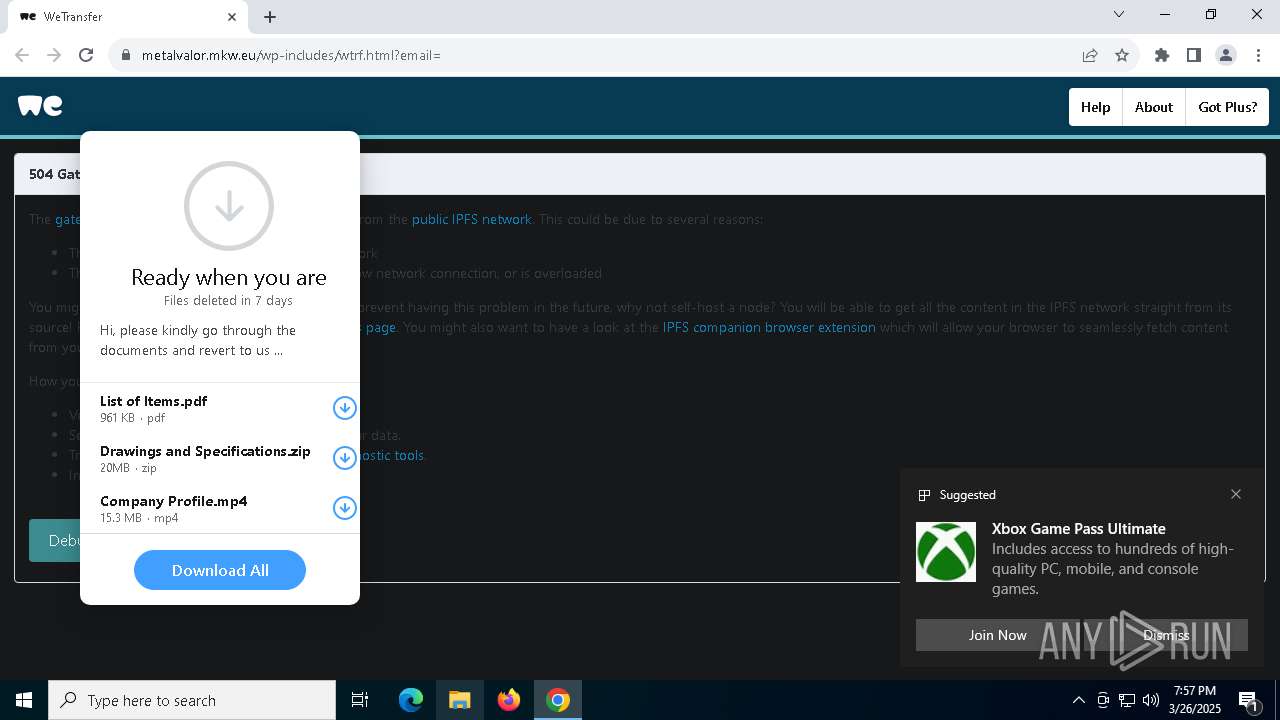Viewport: 1280px width, 720px height.
Task: Close the WeTransfer tab
Action: pyautogui.click(x=232, y=17)
